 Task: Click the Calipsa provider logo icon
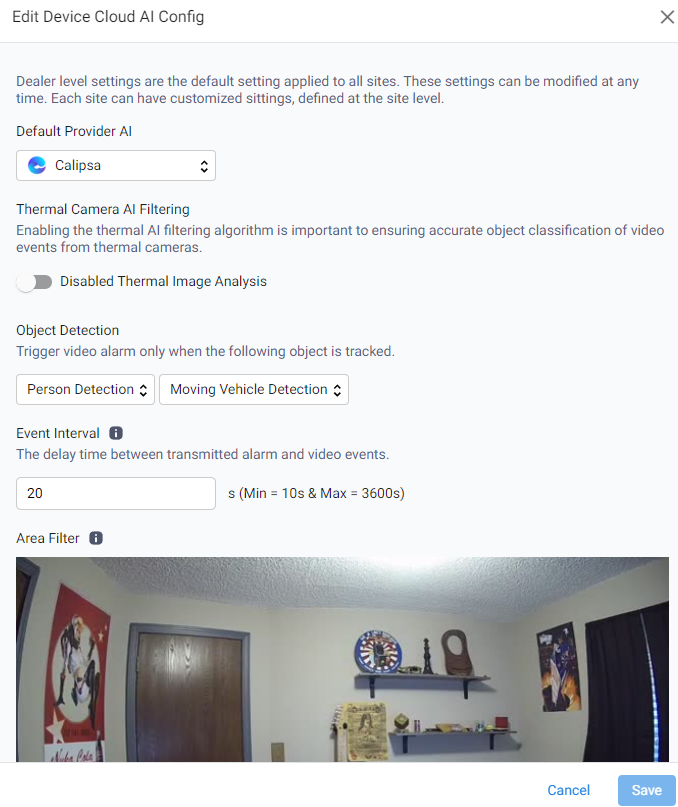click(37, 165)
